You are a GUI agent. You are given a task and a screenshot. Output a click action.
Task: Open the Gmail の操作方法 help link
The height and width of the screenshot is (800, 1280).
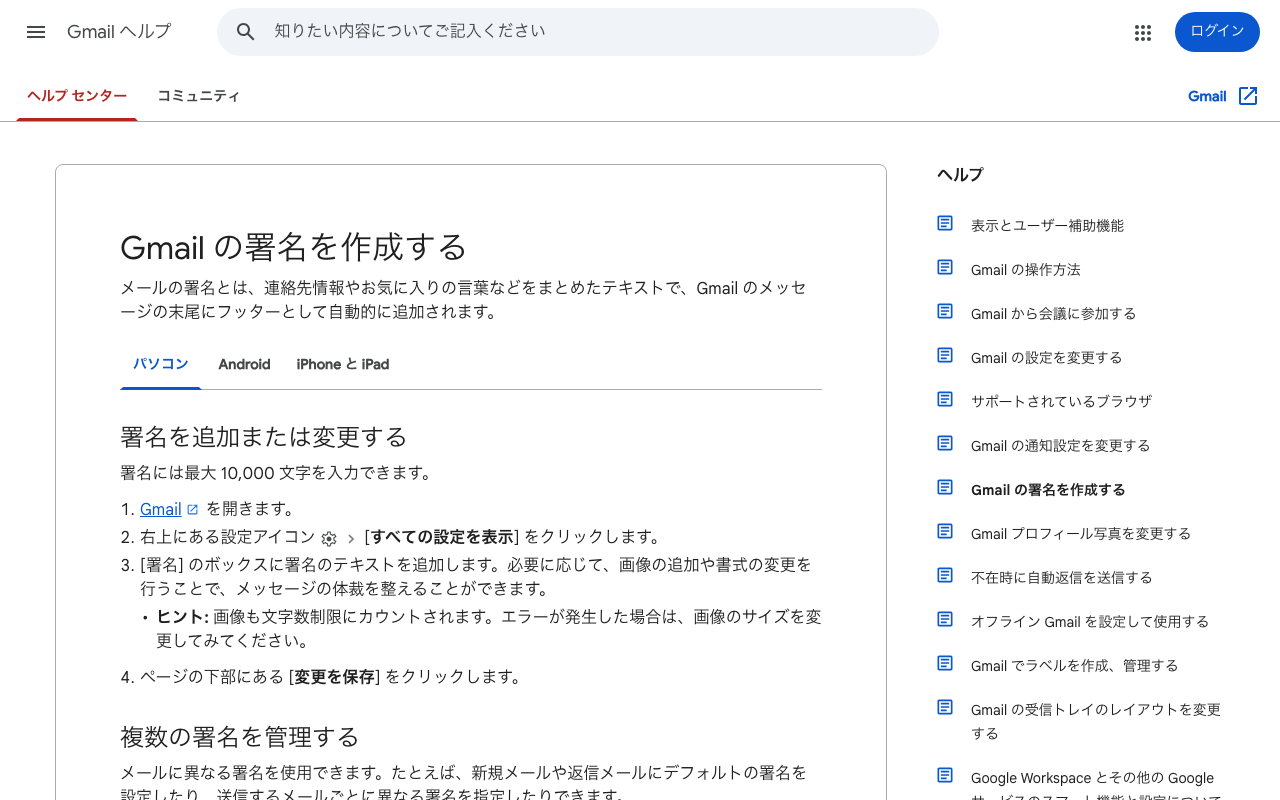pyautogui.click(x=1026, y=270)
